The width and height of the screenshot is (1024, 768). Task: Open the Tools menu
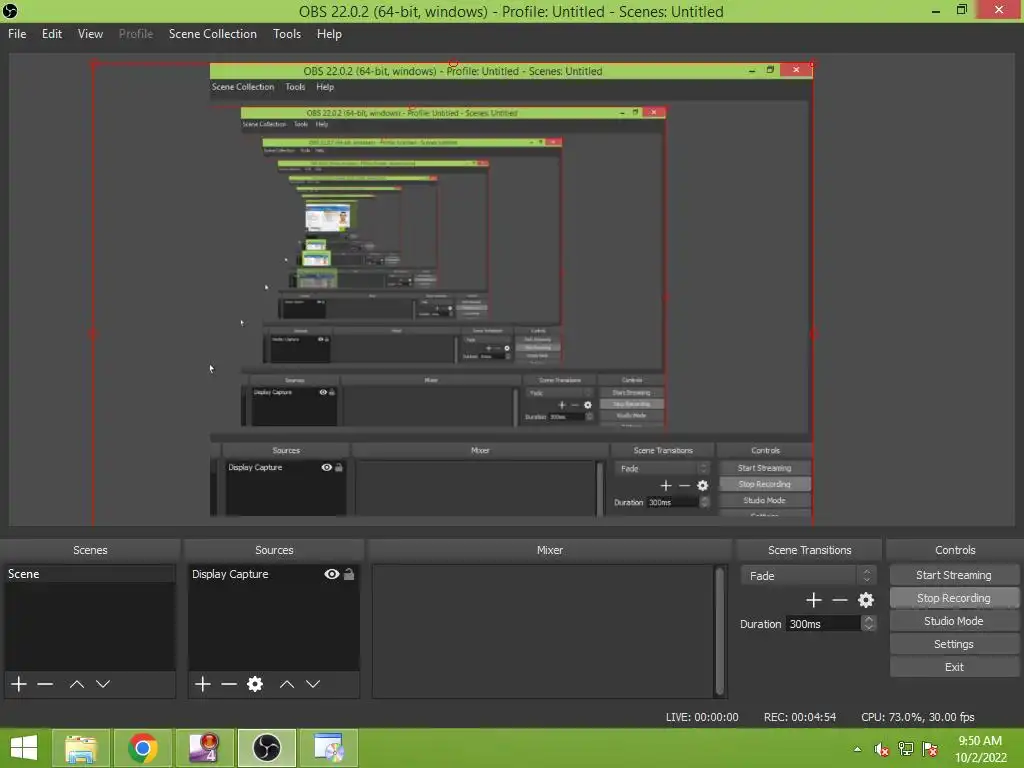pos(287,34)
